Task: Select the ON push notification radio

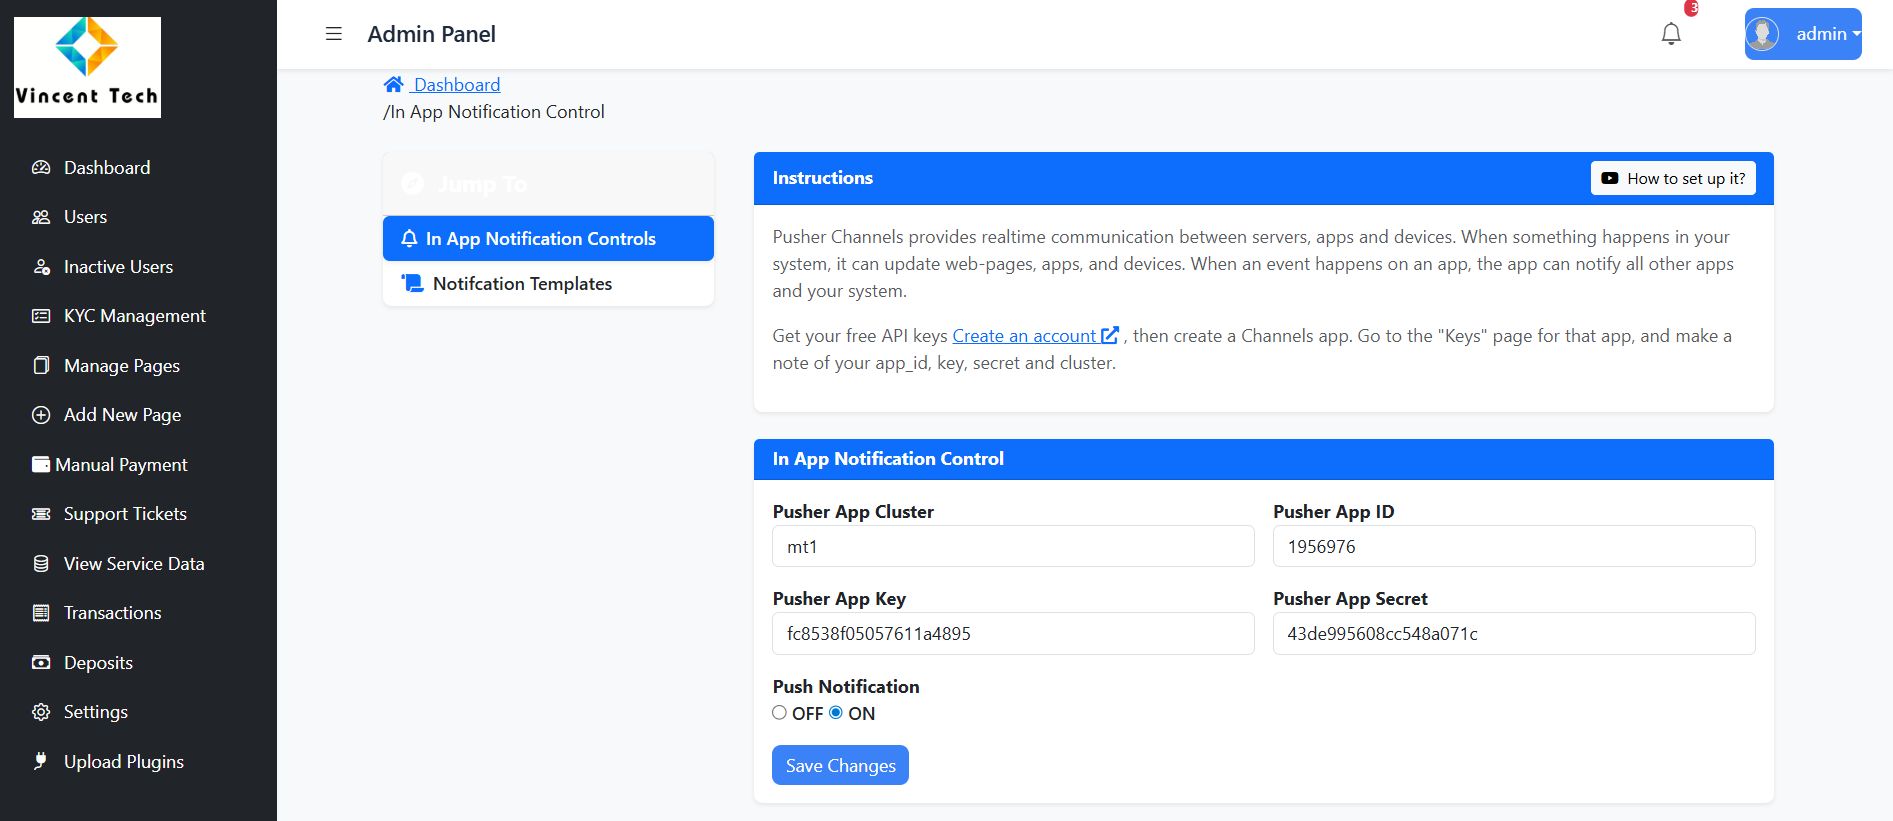Action: [836, 713]
